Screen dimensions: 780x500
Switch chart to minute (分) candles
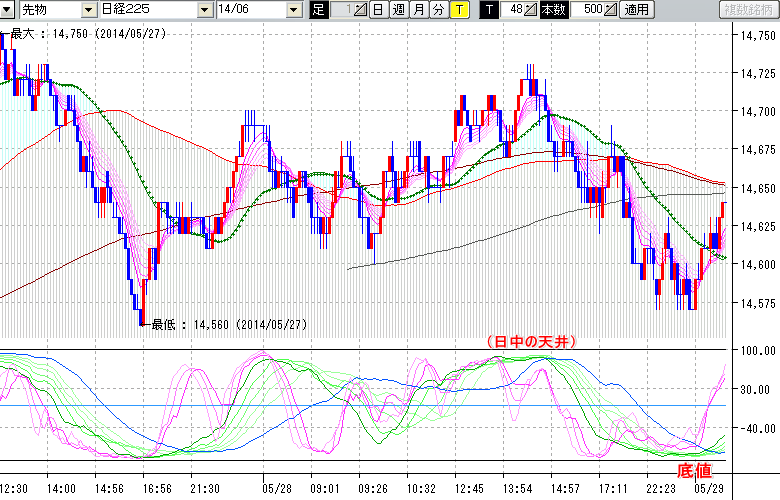click(x=437, y=10)
